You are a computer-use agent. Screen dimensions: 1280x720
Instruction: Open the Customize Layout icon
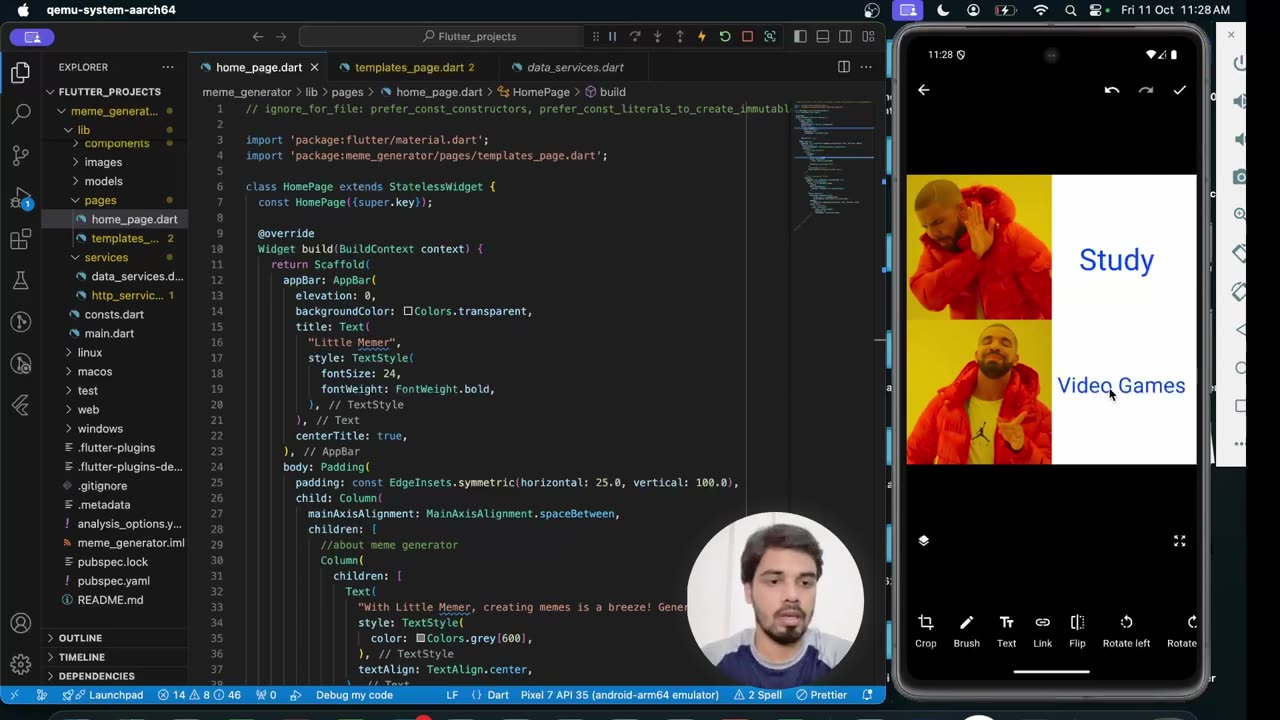[868, 36]
